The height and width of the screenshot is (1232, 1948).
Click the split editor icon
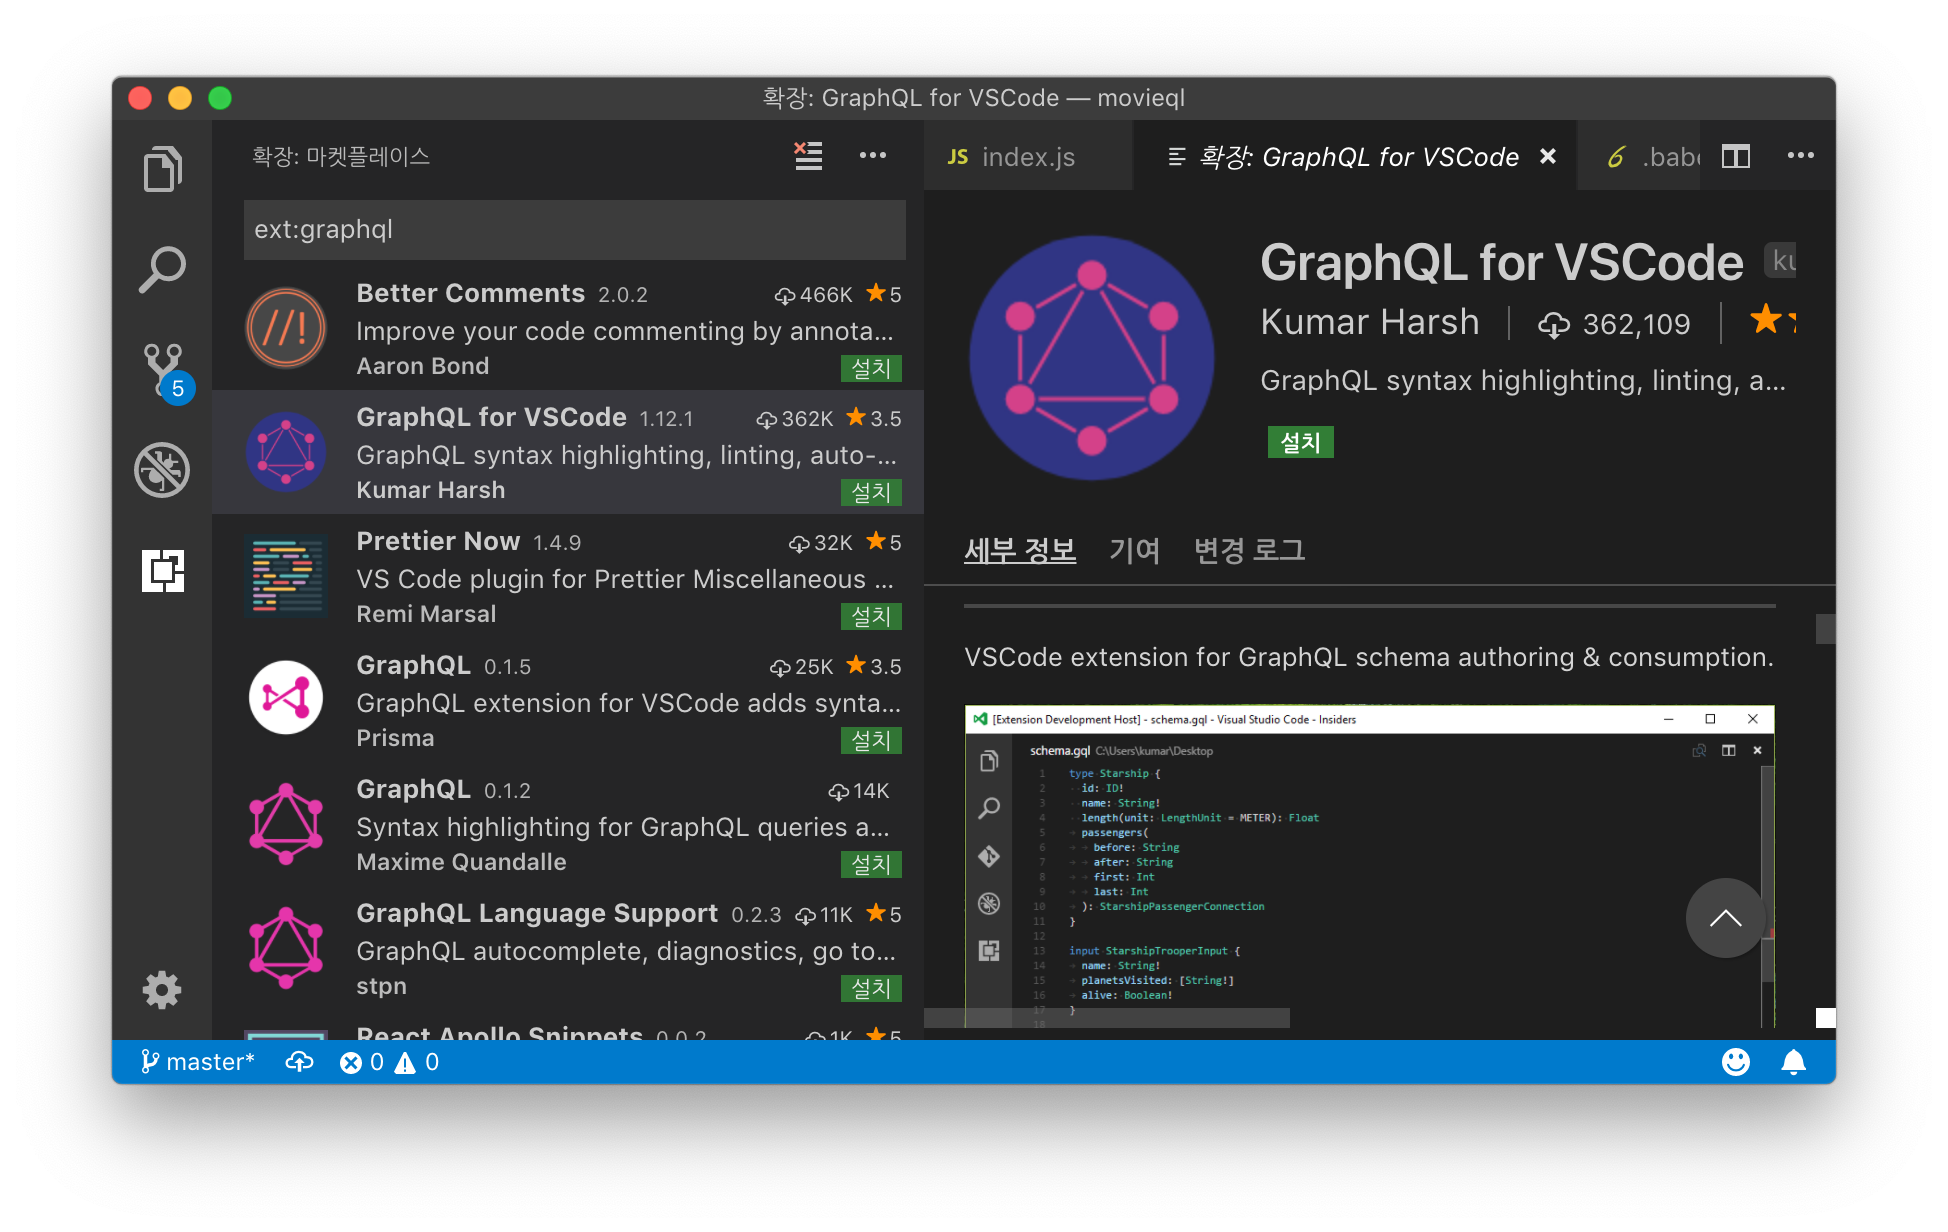1736,157
